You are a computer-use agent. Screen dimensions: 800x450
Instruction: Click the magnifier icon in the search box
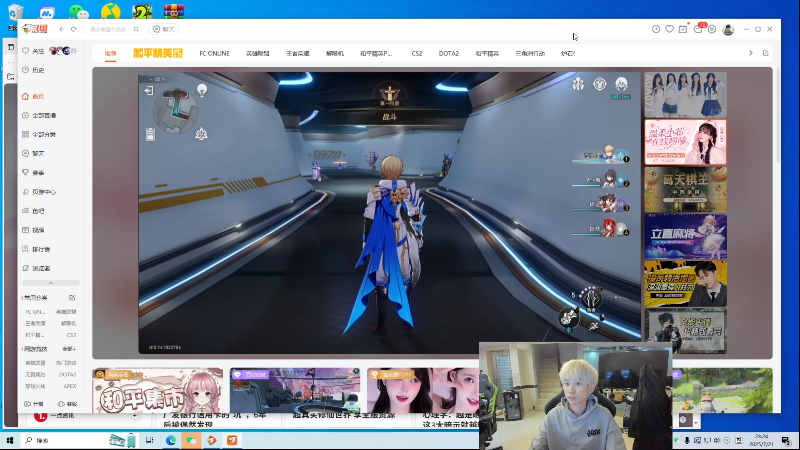pyautogui.click(x=136, y=29)
